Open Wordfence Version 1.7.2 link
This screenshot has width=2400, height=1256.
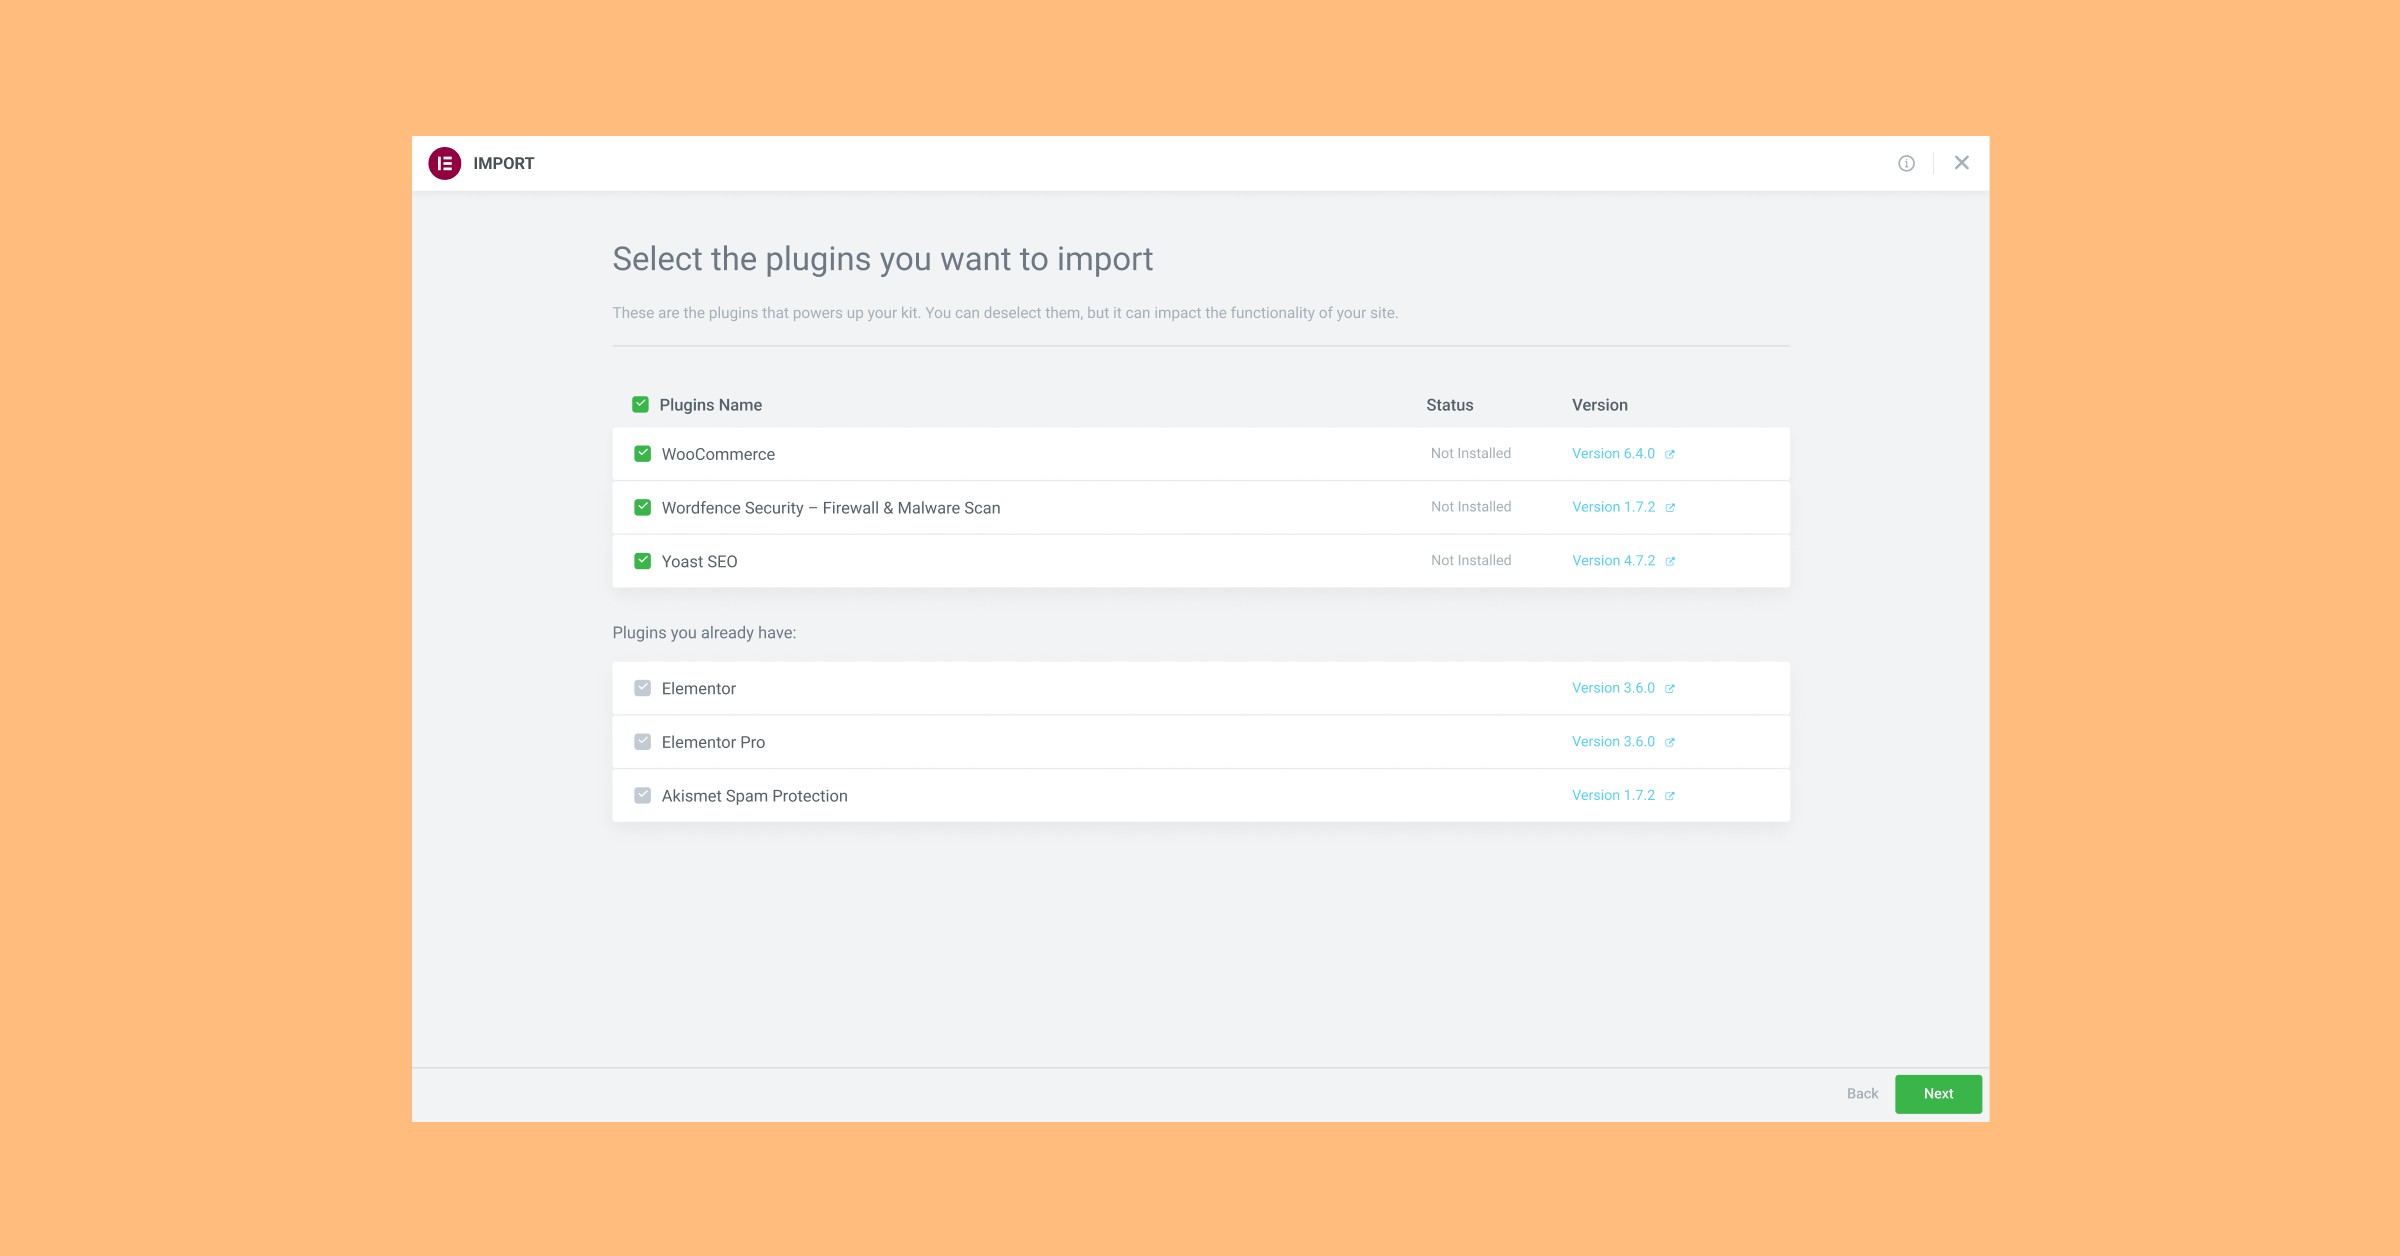[x=1613, y=507]
